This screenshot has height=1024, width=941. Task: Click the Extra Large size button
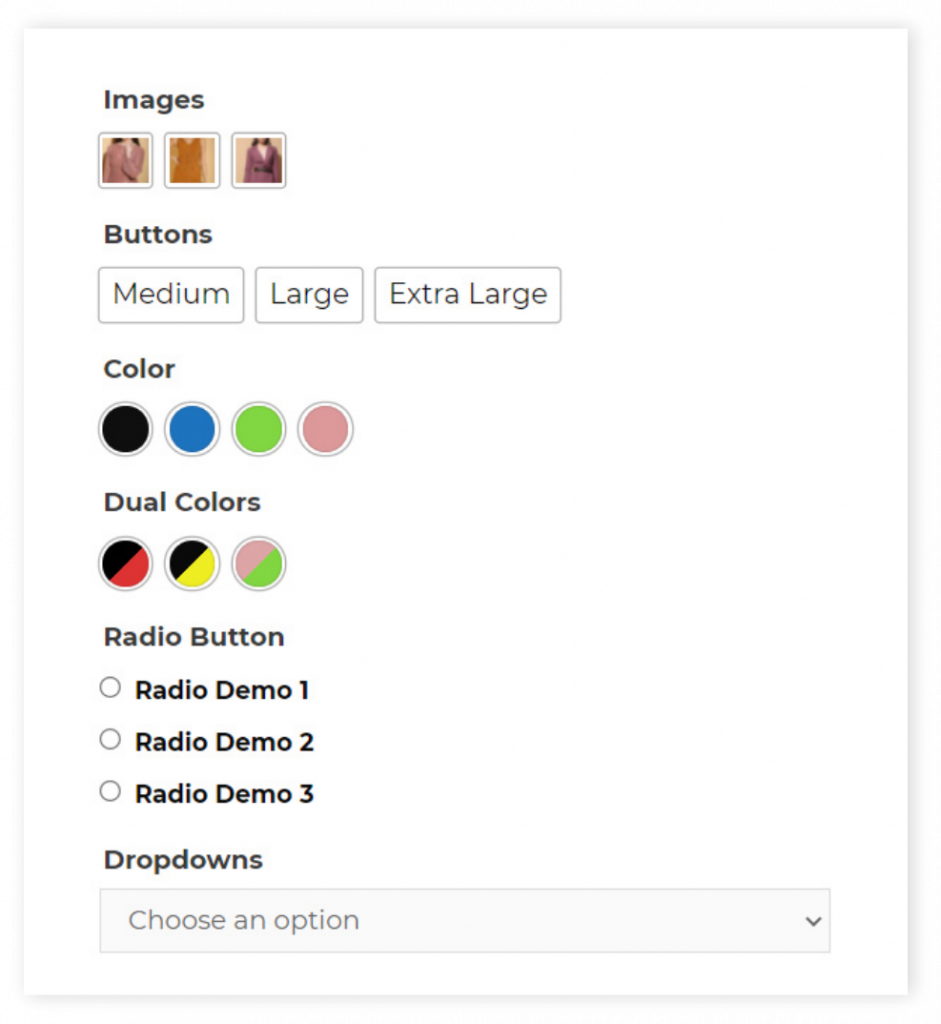(x=468, y=295)
